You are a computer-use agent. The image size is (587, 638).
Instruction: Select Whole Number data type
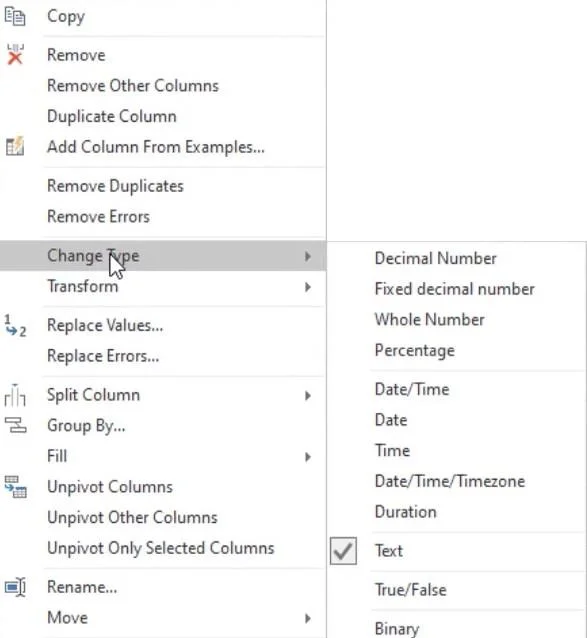pos(430,320)
